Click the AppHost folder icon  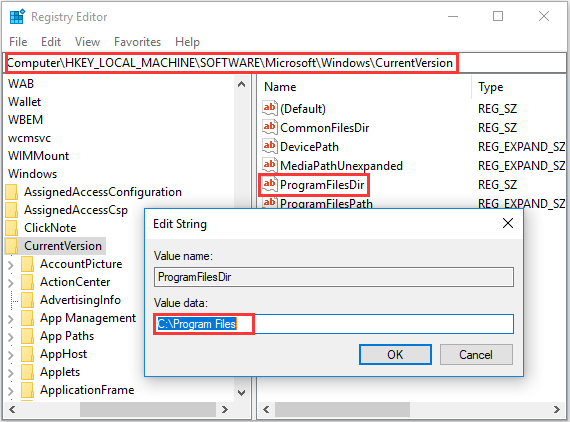pos(28,354)
